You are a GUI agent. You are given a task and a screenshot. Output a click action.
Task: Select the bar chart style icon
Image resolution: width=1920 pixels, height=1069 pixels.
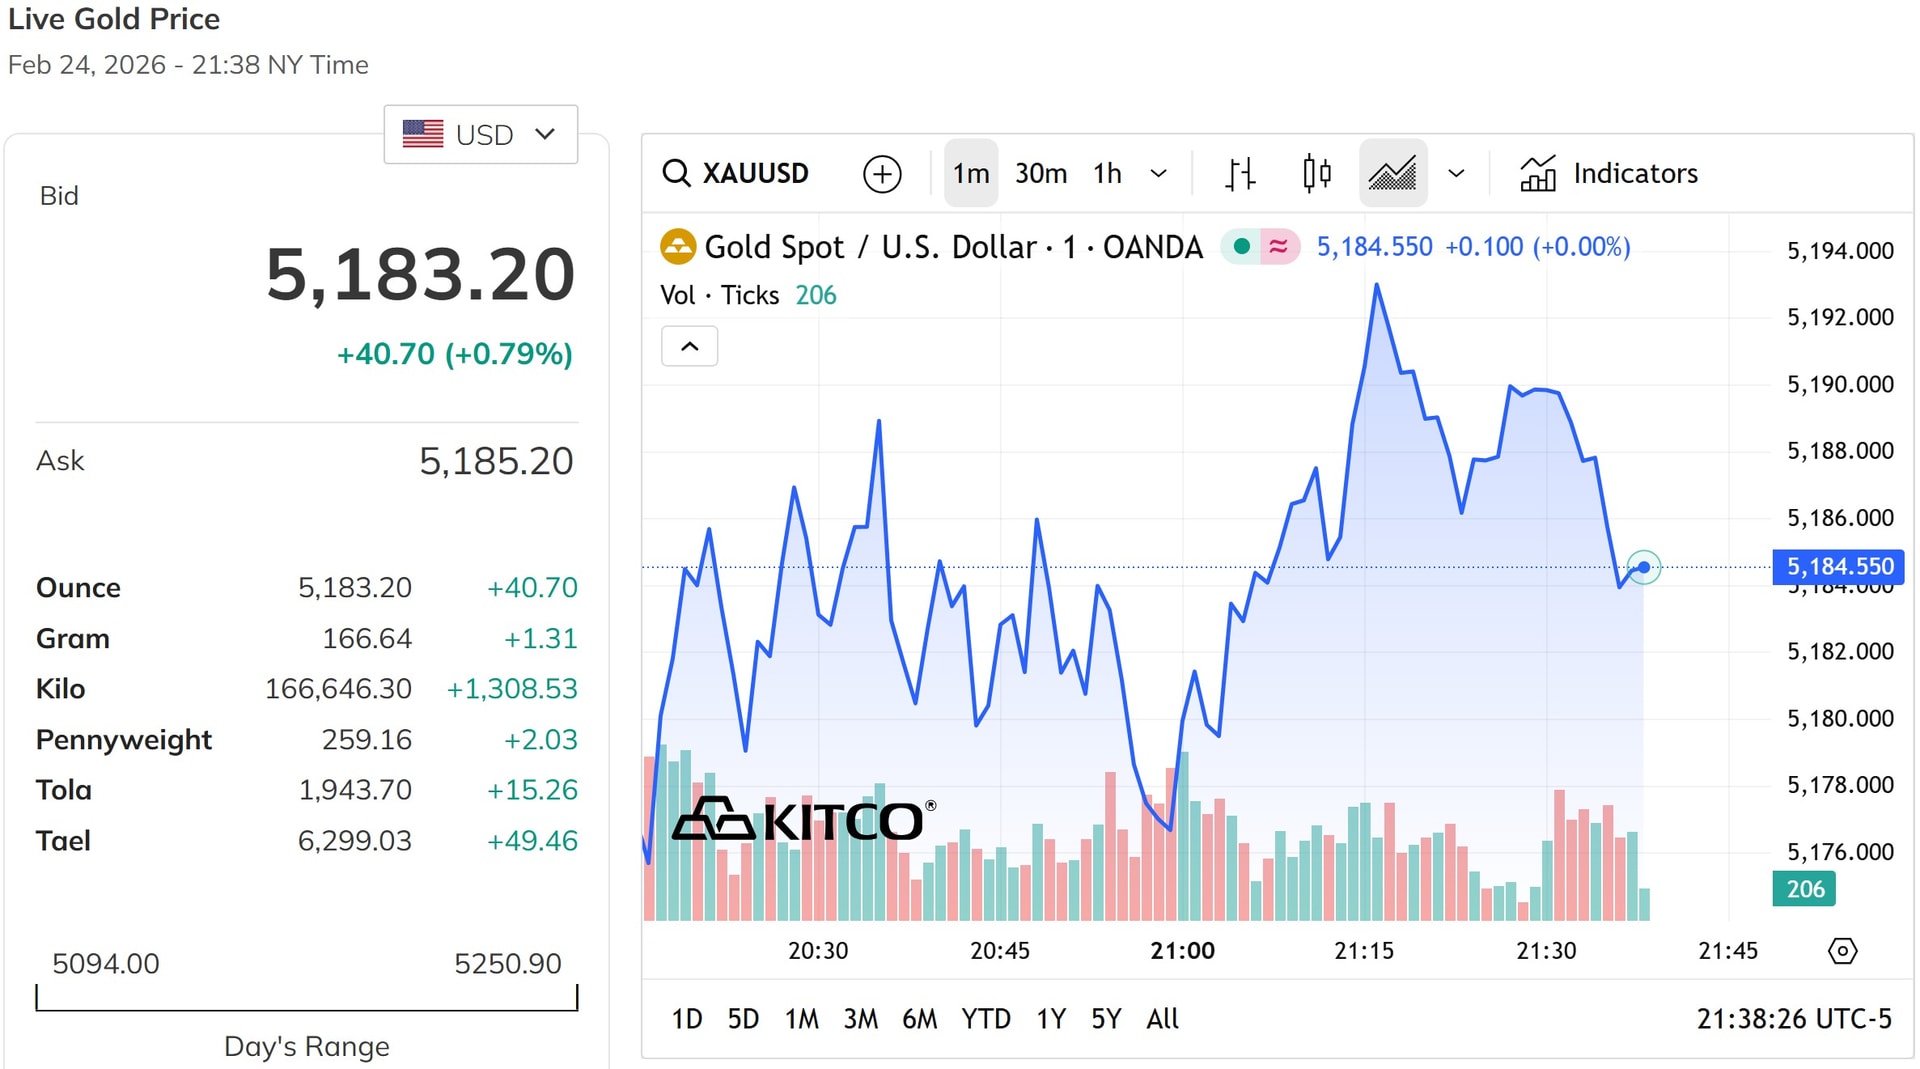[1239, 173]
